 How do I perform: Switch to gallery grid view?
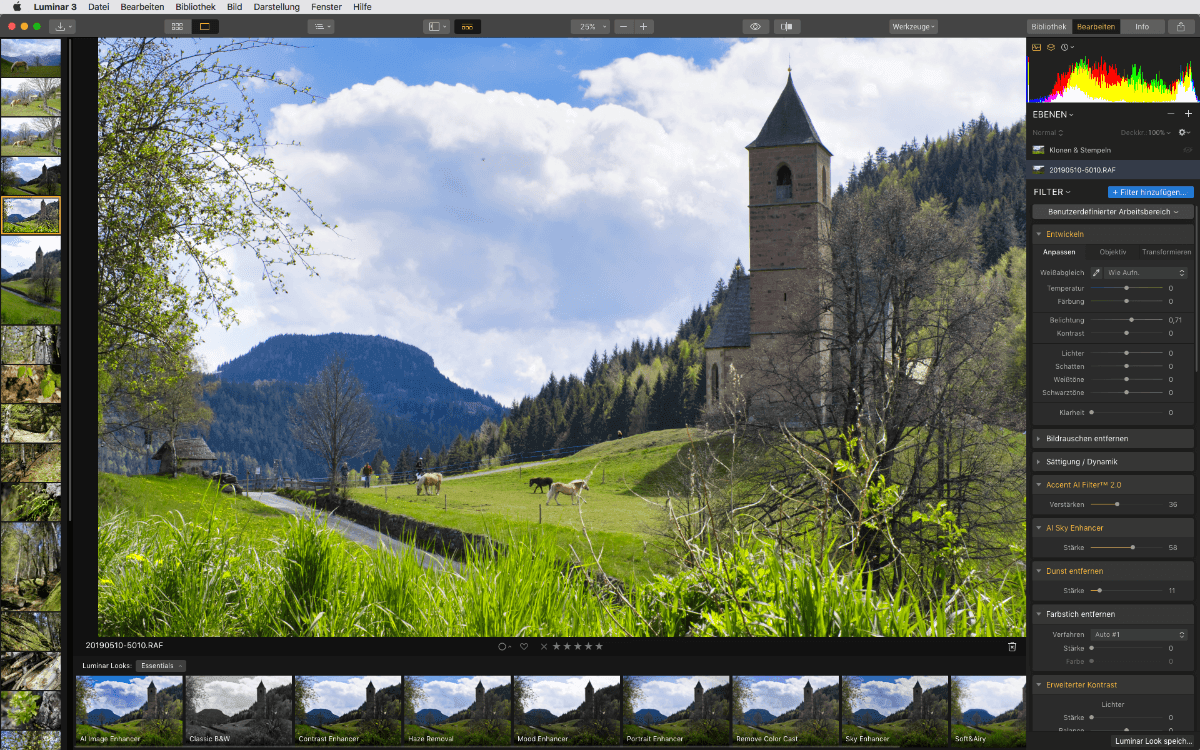(177, 27)
